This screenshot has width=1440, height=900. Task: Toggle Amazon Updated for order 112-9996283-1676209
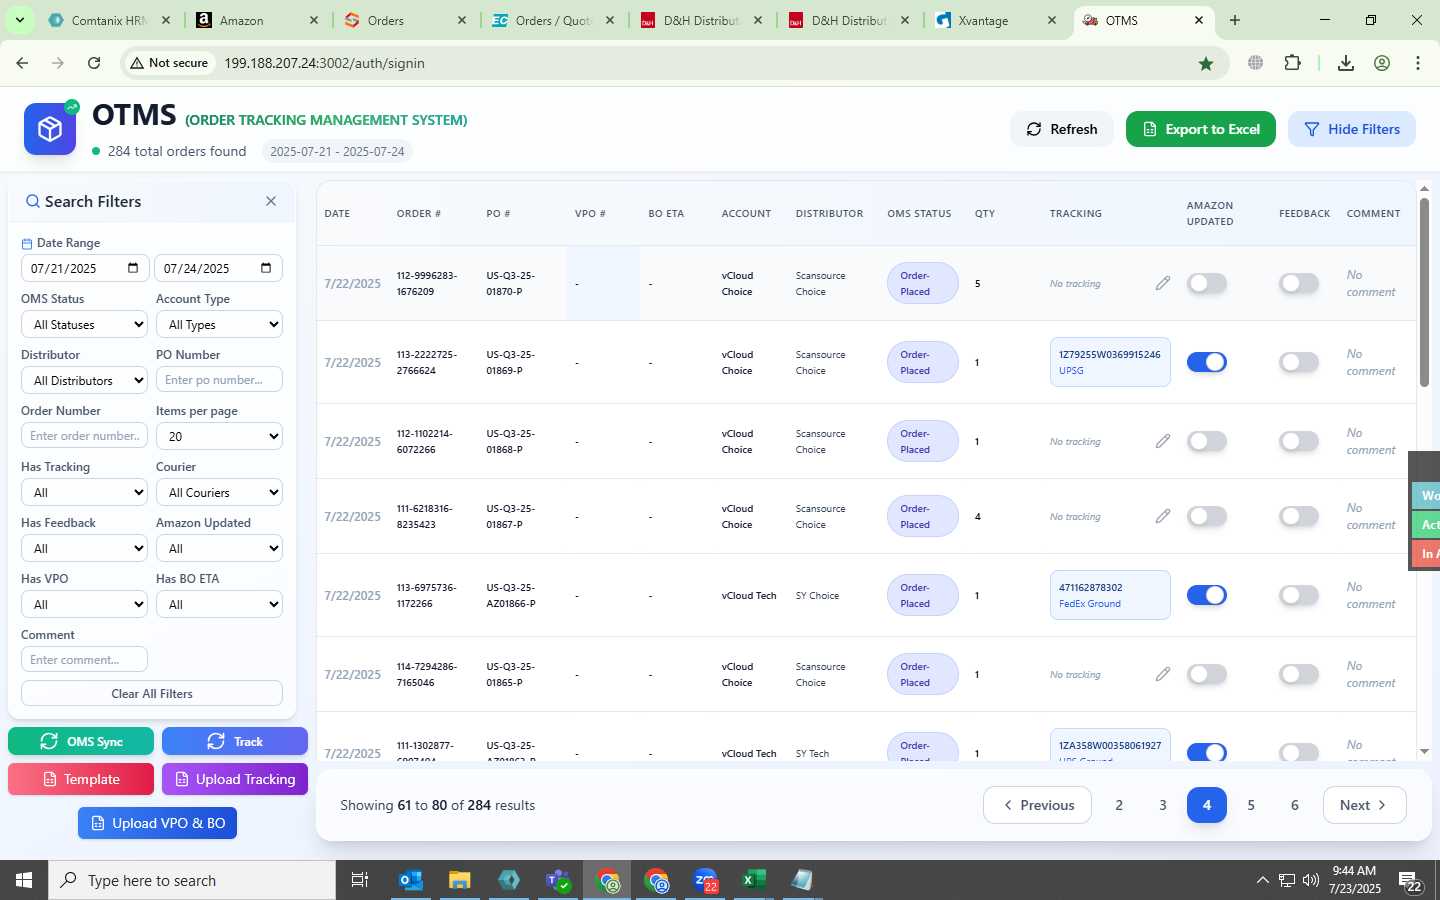(x=1207, y=283)
